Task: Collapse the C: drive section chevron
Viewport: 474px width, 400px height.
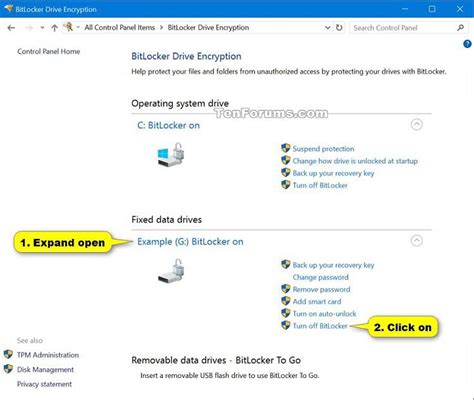Action: (417, 124)
